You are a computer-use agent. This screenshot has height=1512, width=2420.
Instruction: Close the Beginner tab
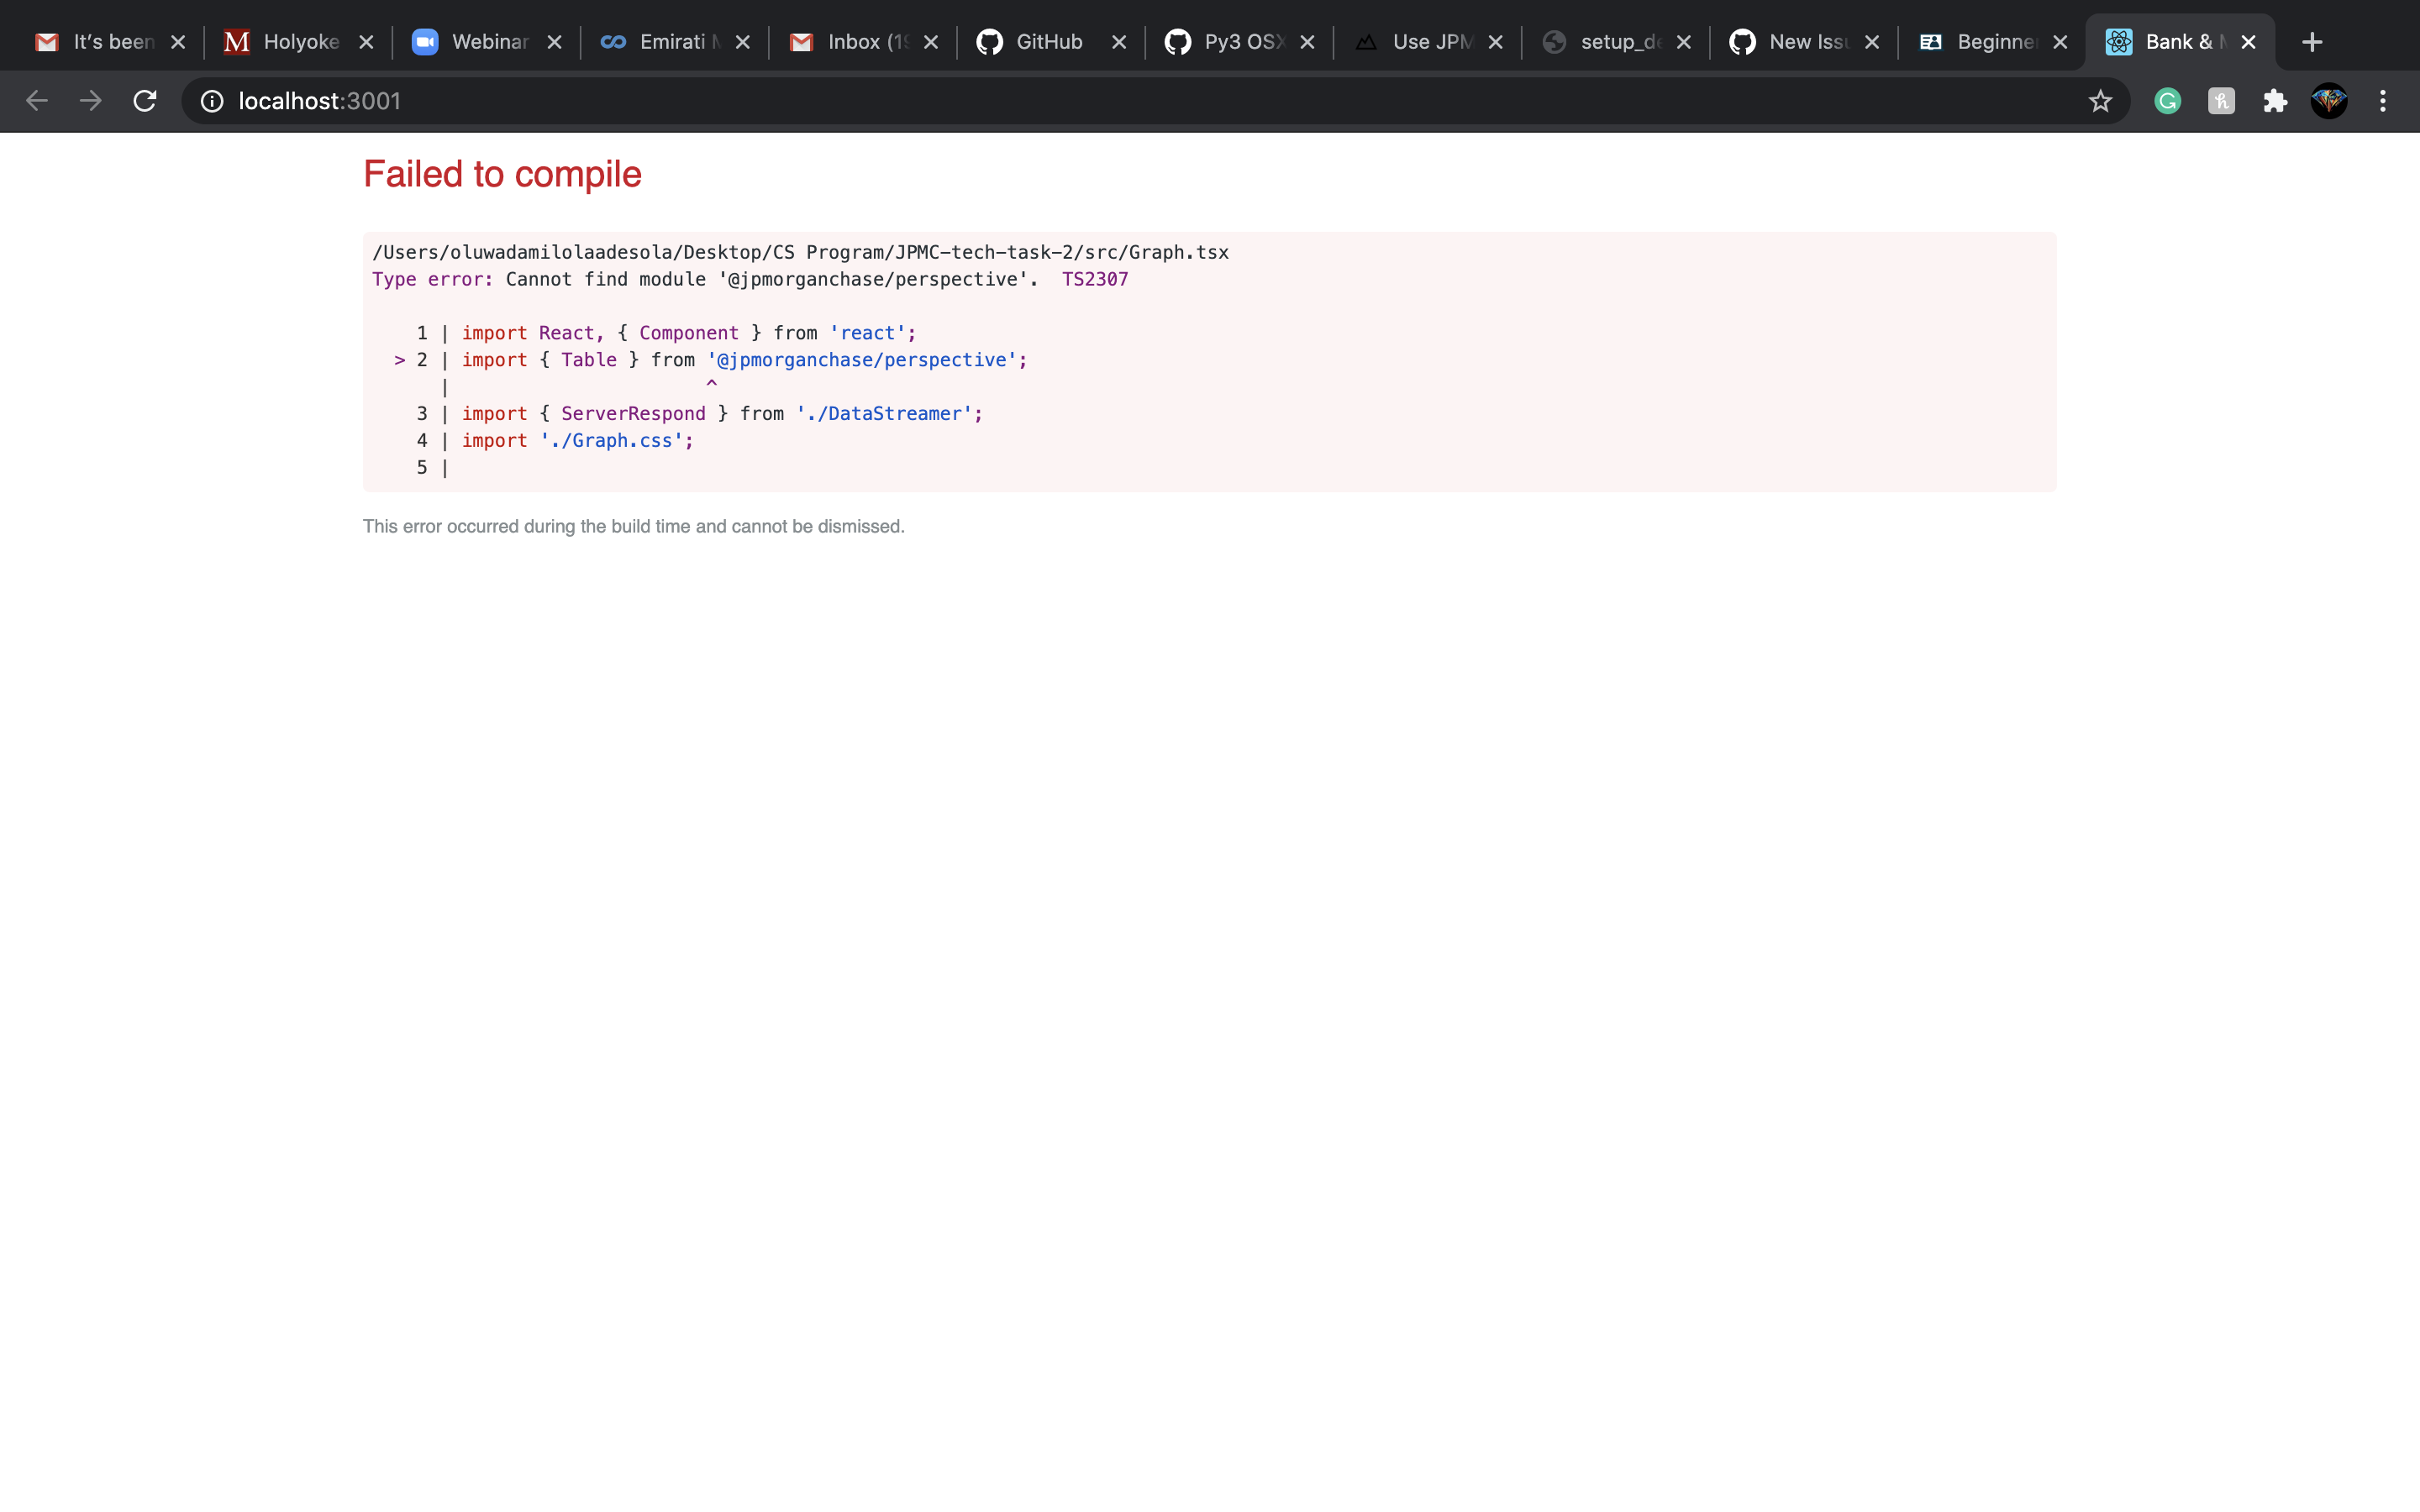click(x=2060, y=42)
